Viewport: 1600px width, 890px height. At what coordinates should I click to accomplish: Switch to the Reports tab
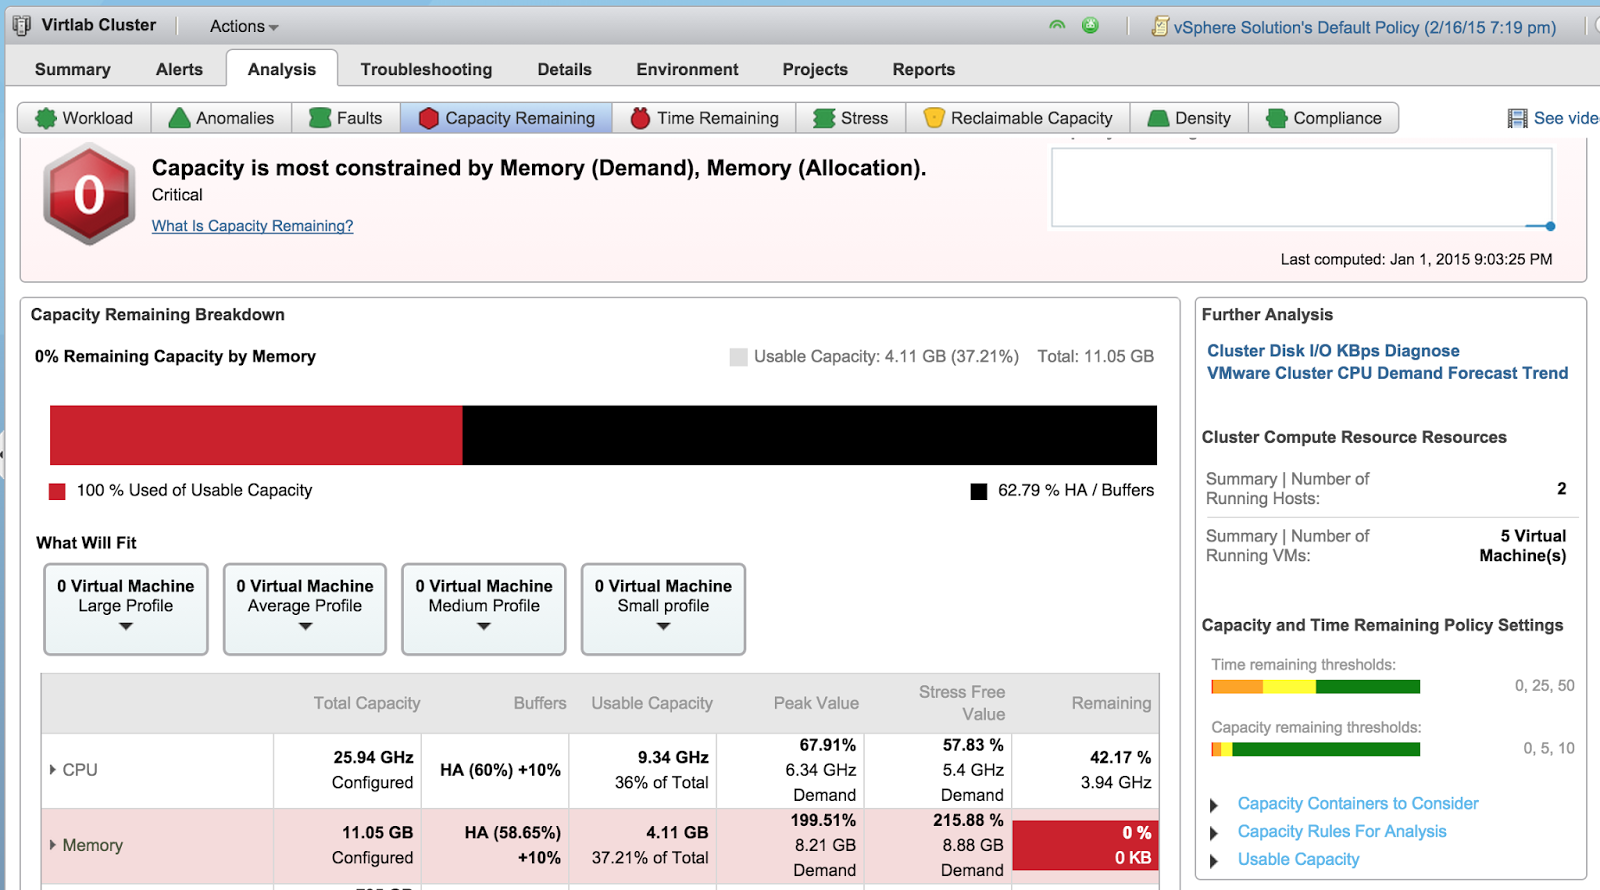pyautogui.click(x=923, y=69)
